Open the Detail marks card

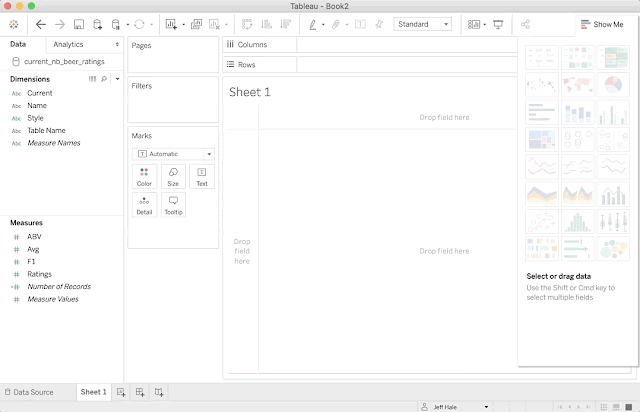coord(144,205)
